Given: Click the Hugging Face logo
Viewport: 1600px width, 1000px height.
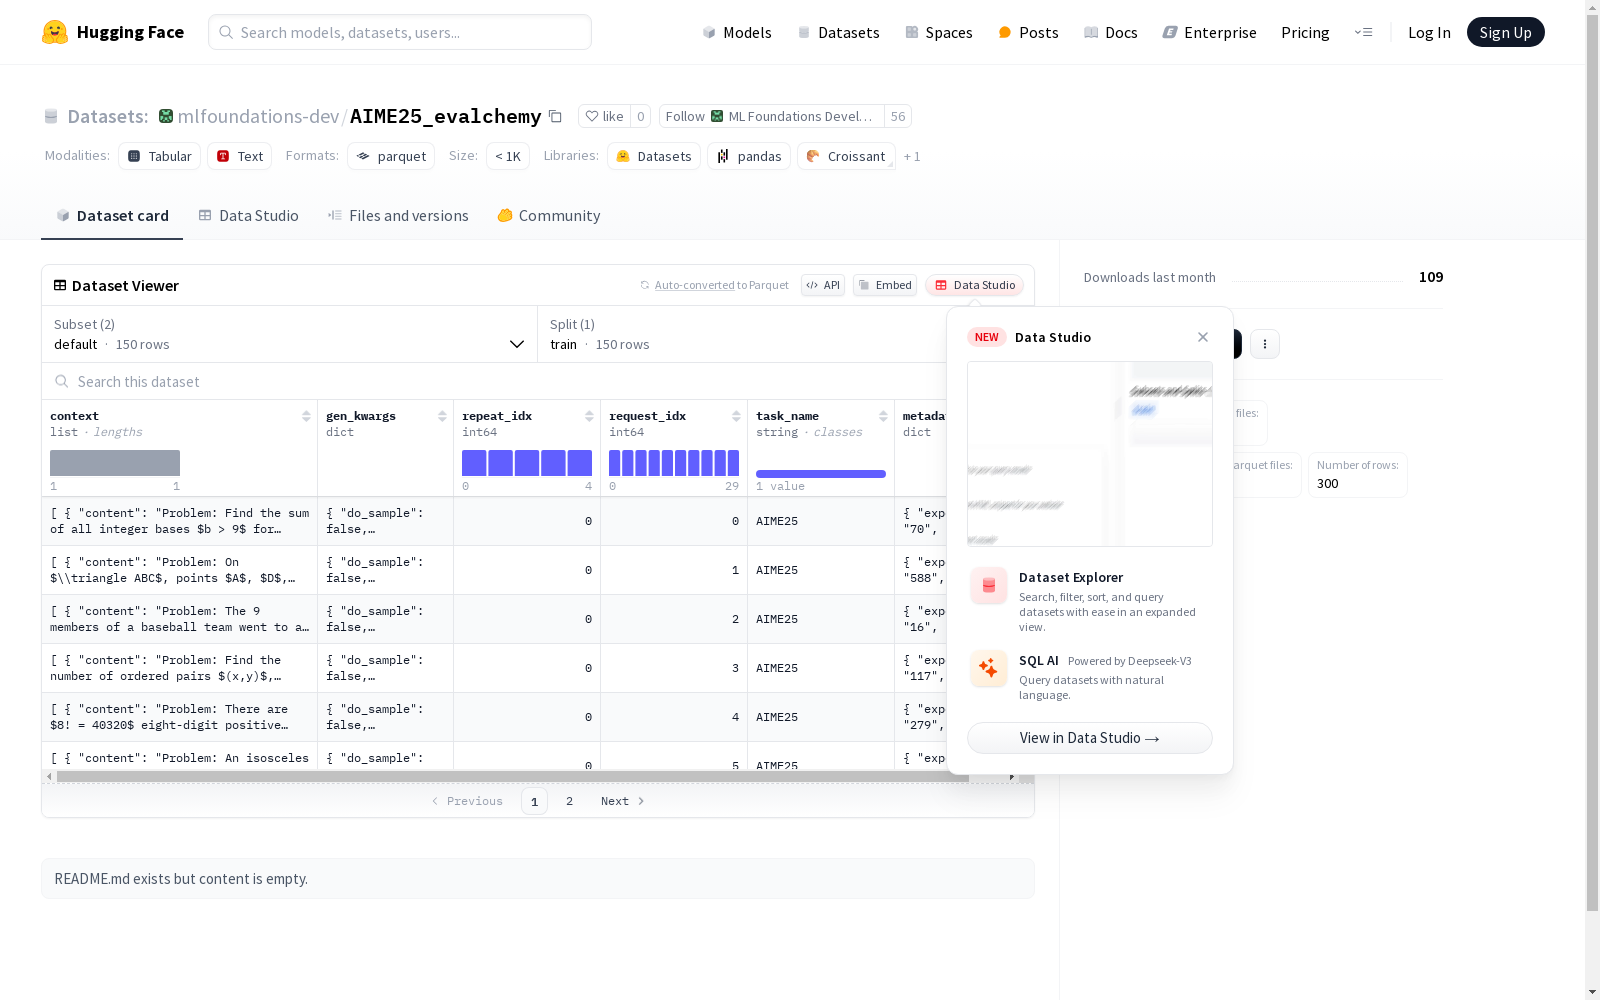Looking at the screenshot, I should (113, 32).
